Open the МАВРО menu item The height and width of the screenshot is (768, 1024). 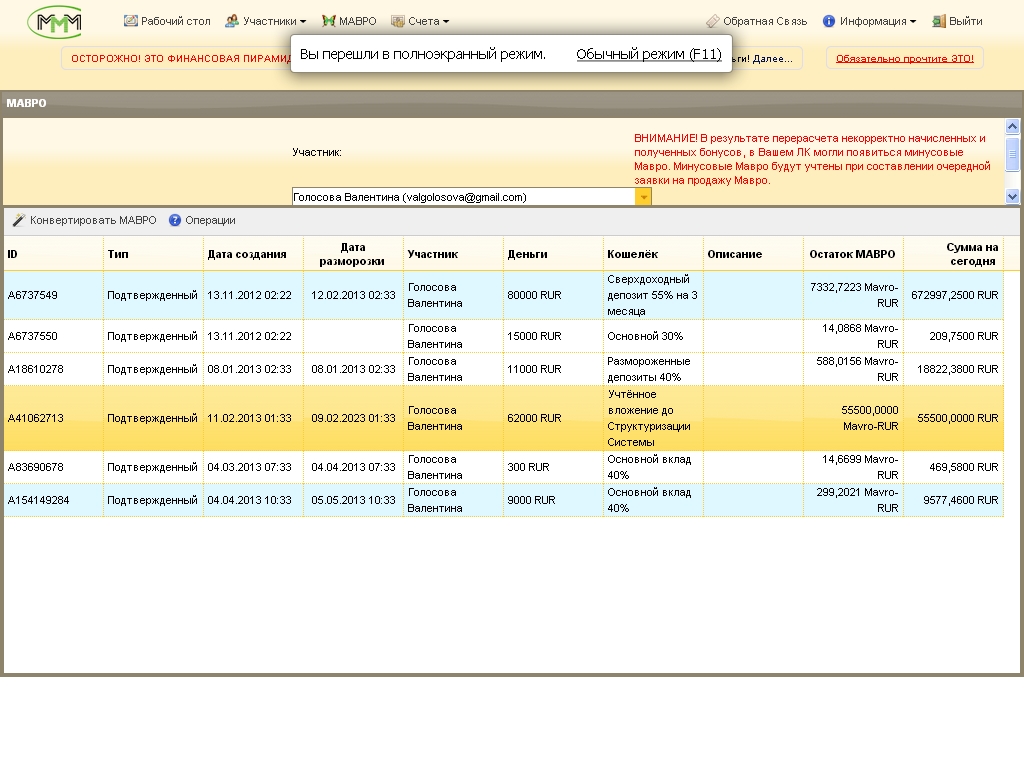point(349,21)
